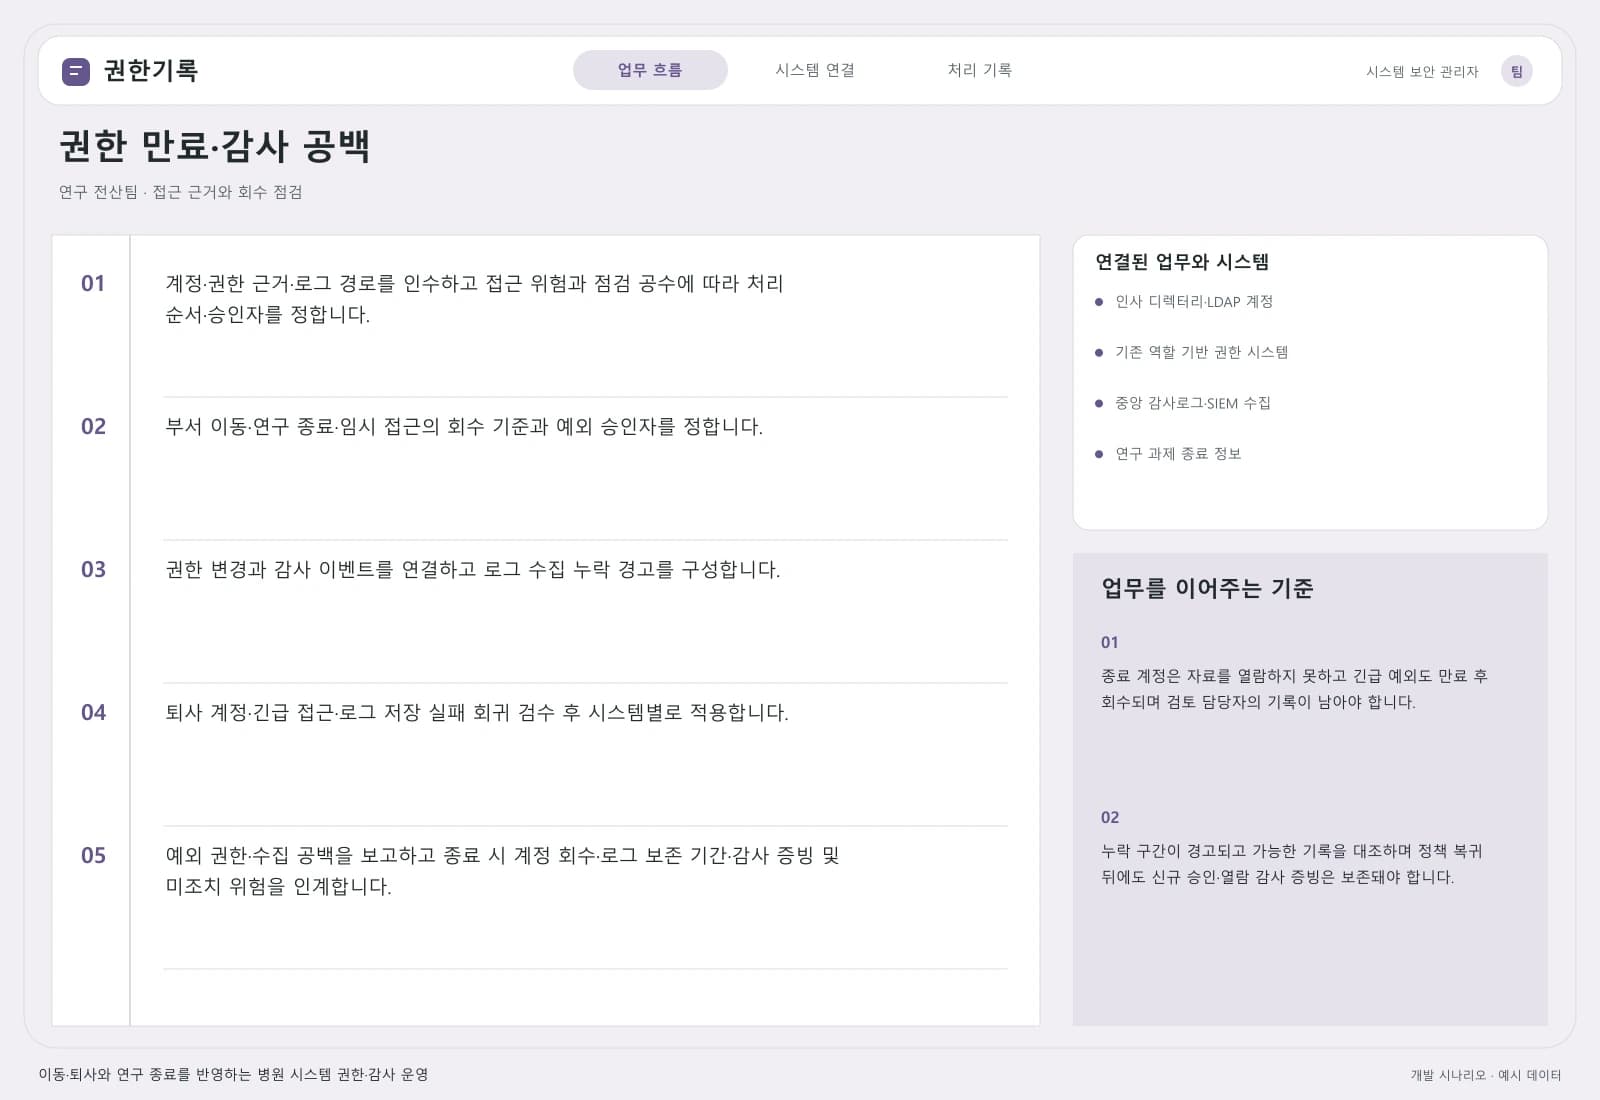Image resolution: width=1600 pixels, height=1100 pixels.
Task: Click the 권한기록 app logo icon
Action: coord(76,71)
